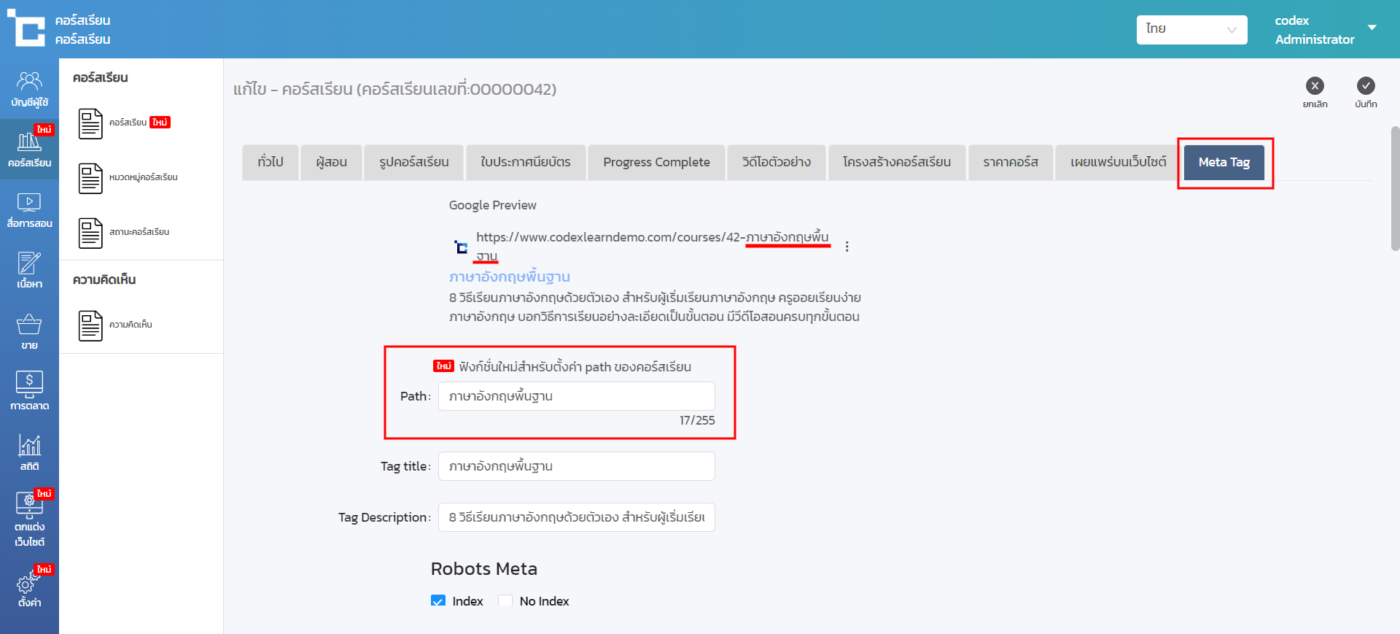The width and height of the screenshot is (1400, 634).
Task: Open Google Preview three-dot options
Action: (847, 246)
